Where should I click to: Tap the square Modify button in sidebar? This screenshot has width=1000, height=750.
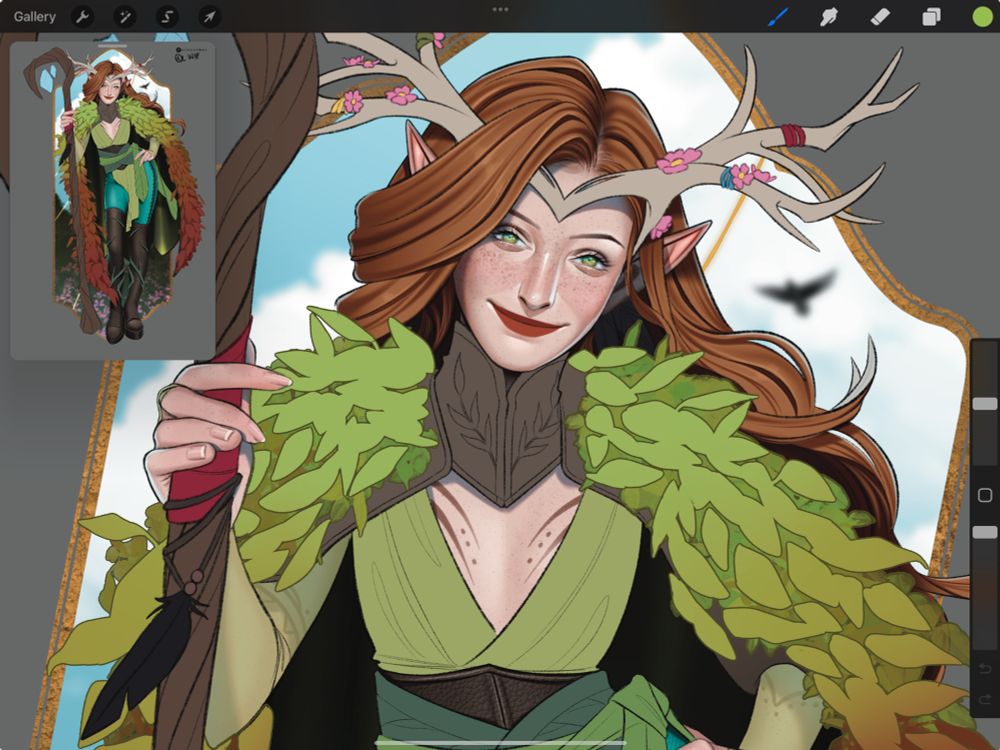click(x=984, y=496)
